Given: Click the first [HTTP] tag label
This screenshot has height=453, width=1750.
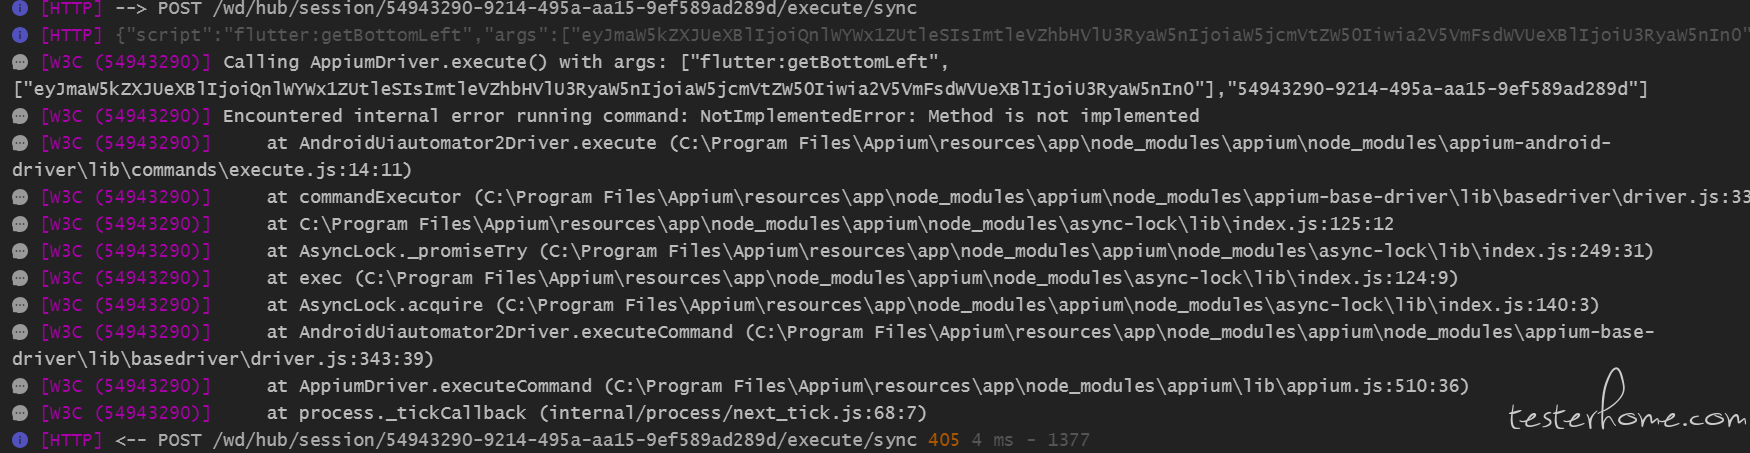Looking at the screenshot, I should click(71, 8).
